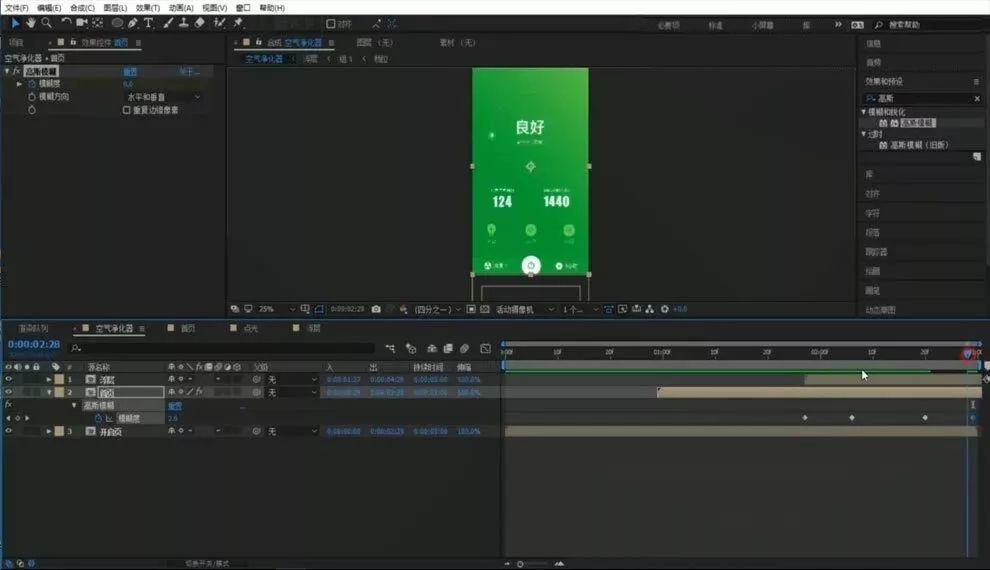This screenshot has width=990, height=570.
Task: Select the Brush tool
Action: pos(168,23)
